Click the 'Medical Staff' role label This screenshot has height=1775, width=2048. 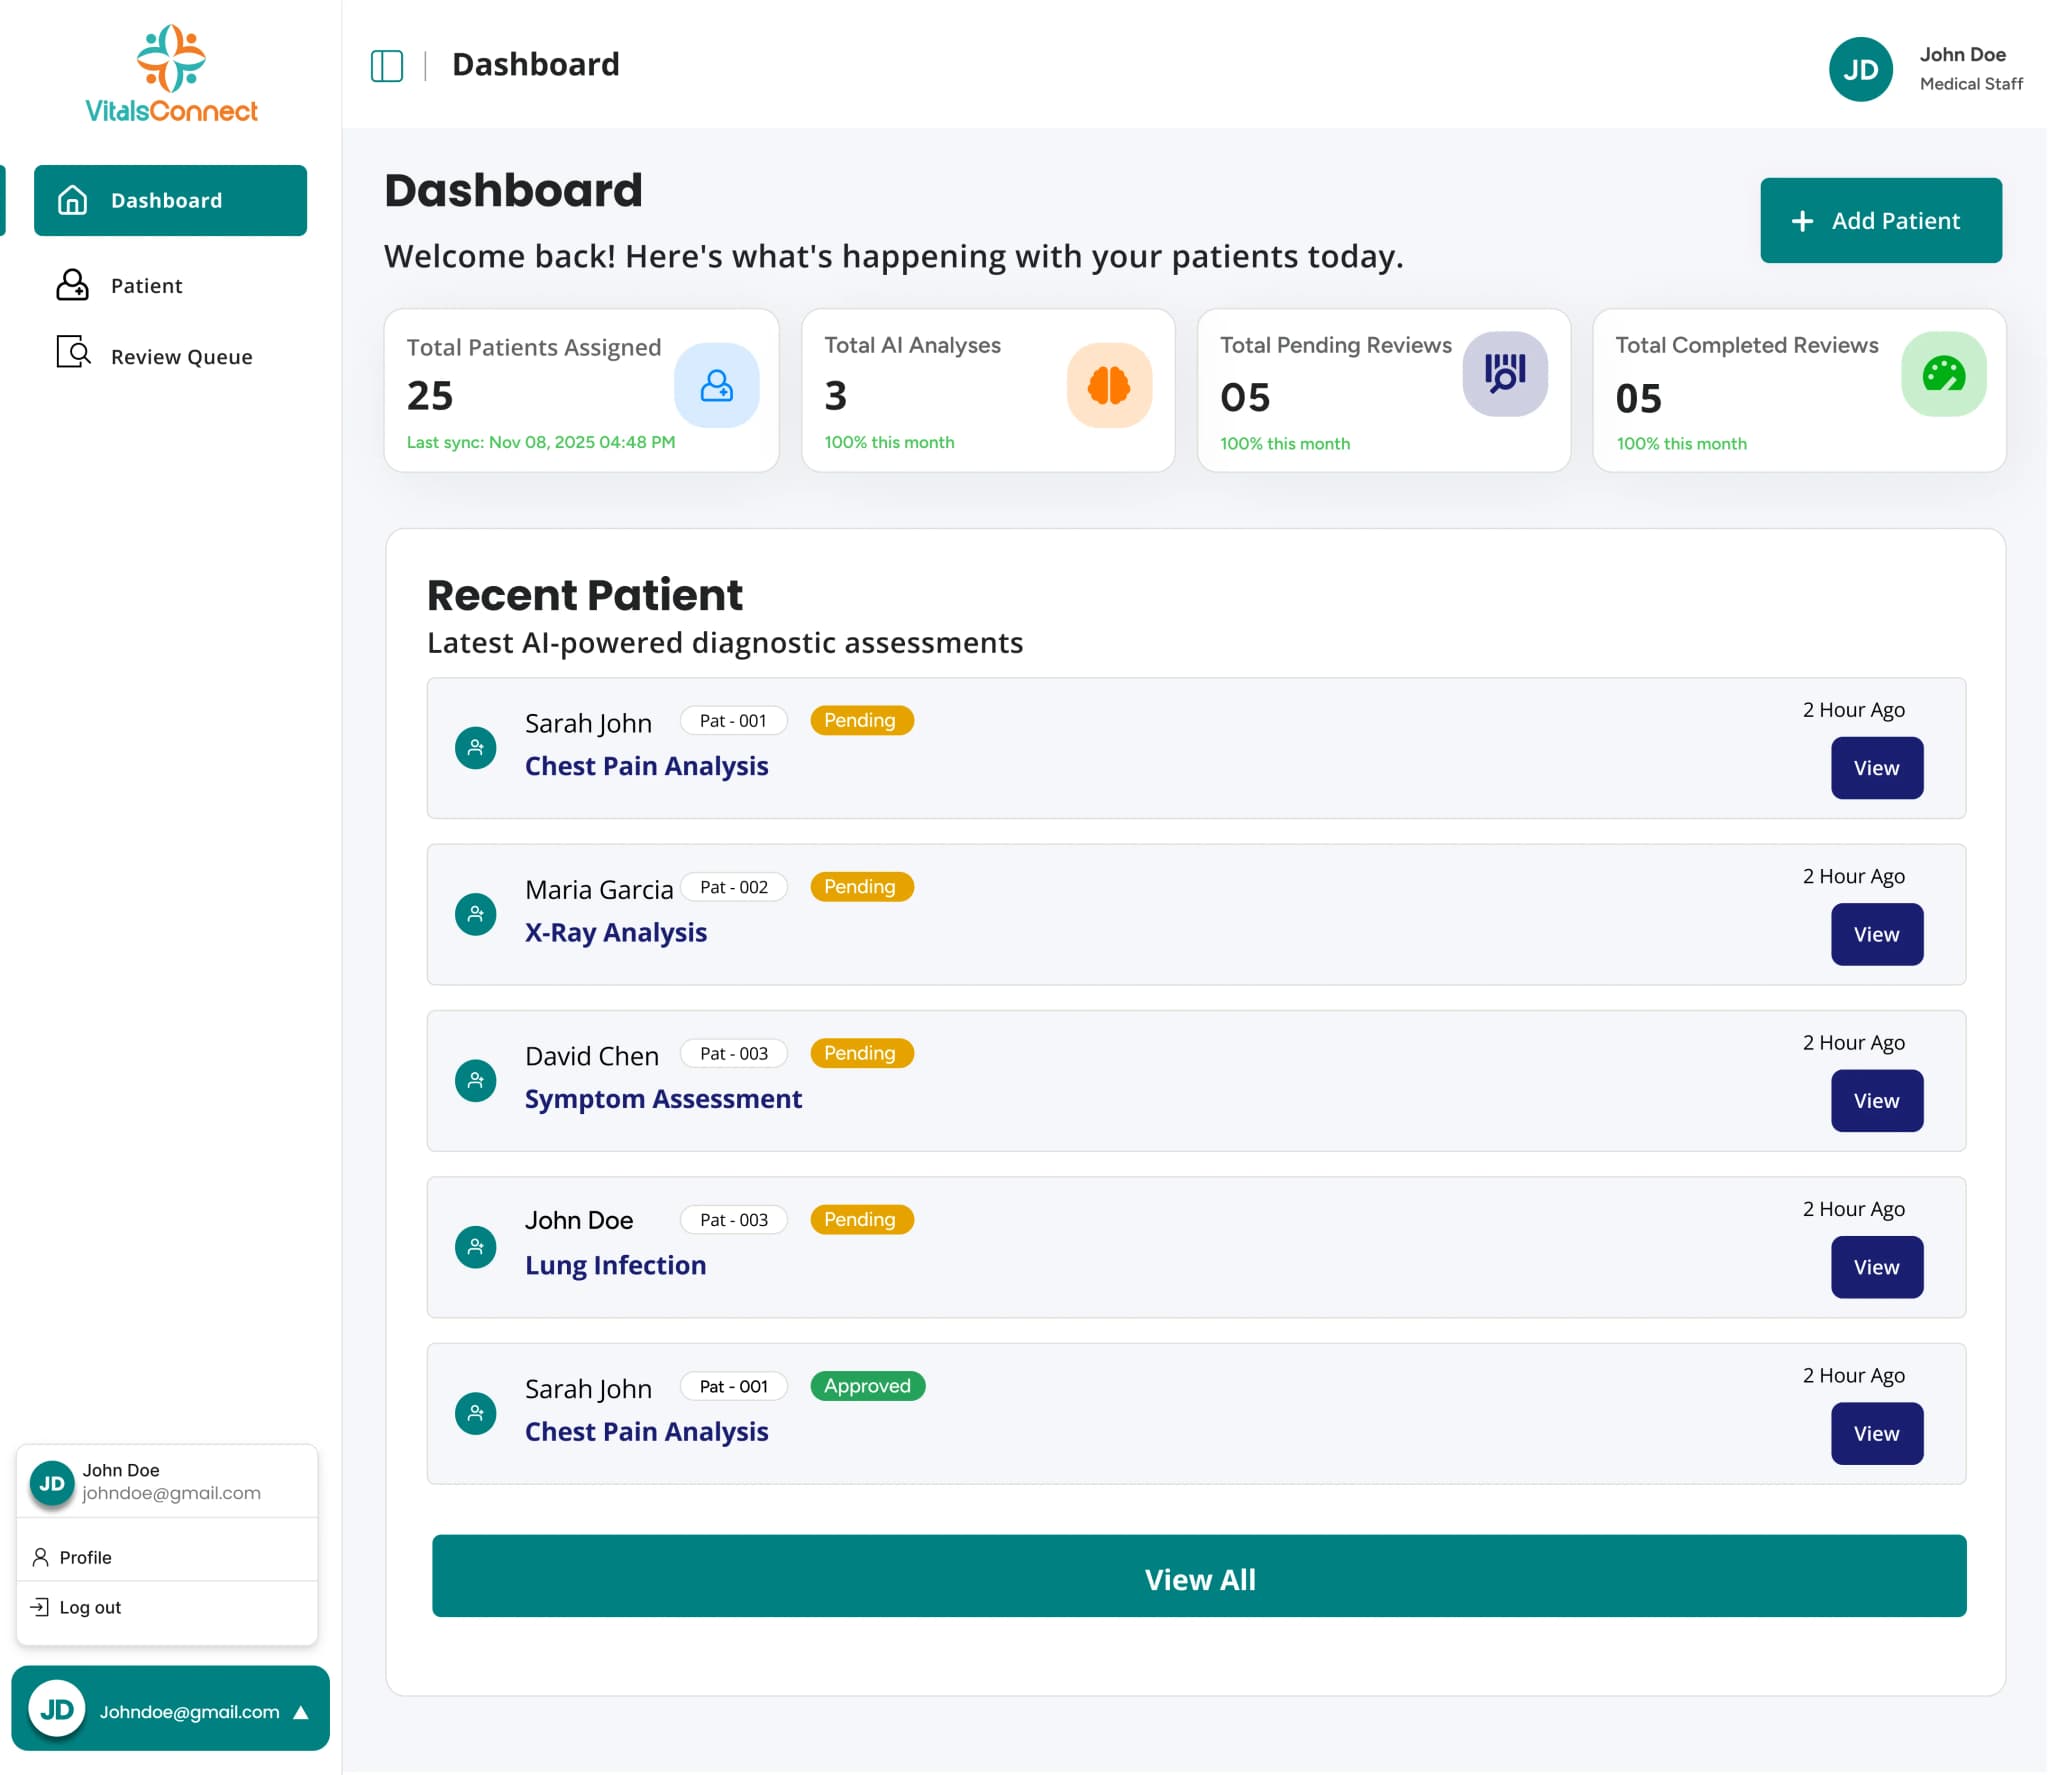coord(1970,84)
